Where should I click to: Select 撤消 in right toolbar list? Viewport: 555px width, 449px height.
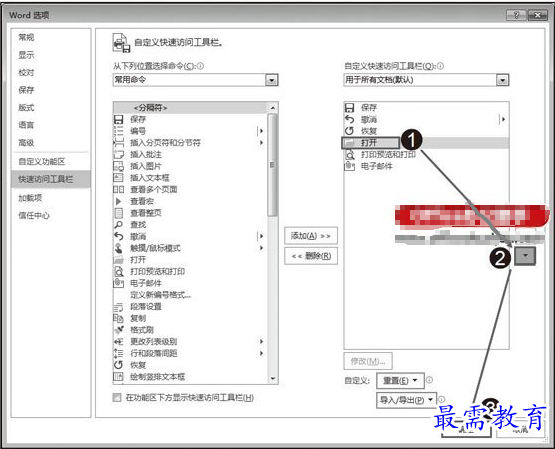point(368,120)
